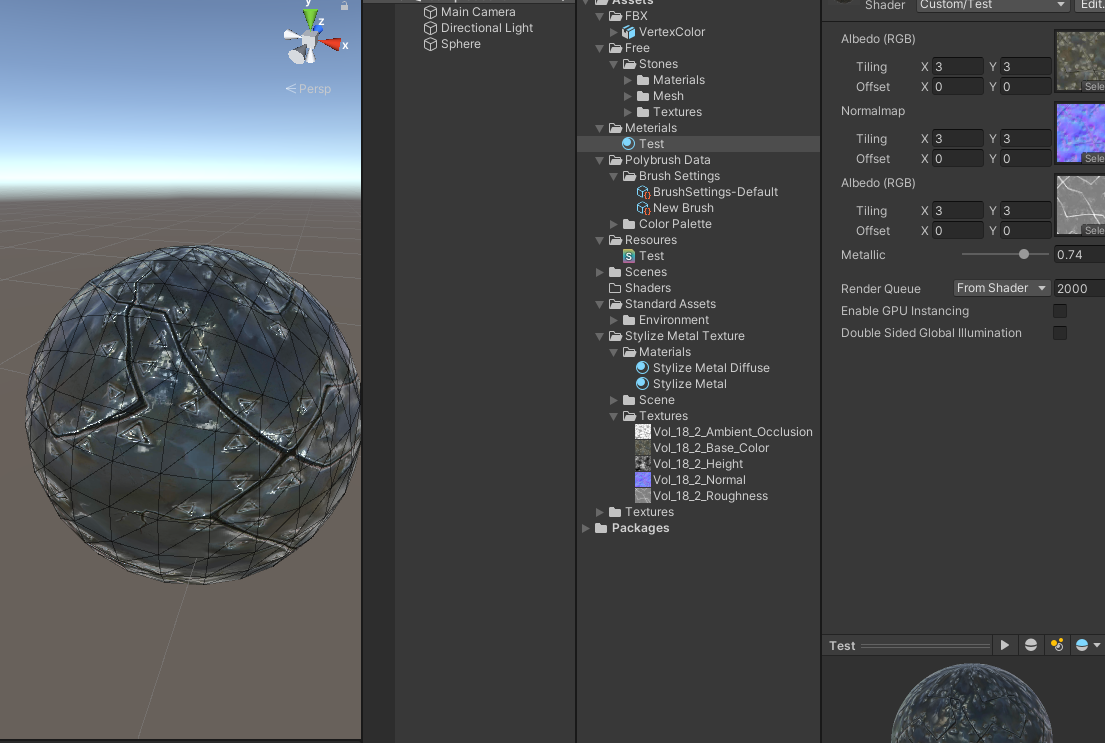
Task: Click the Vol_18_2_Roughness texture icon
Action: [x=643, y=496]
